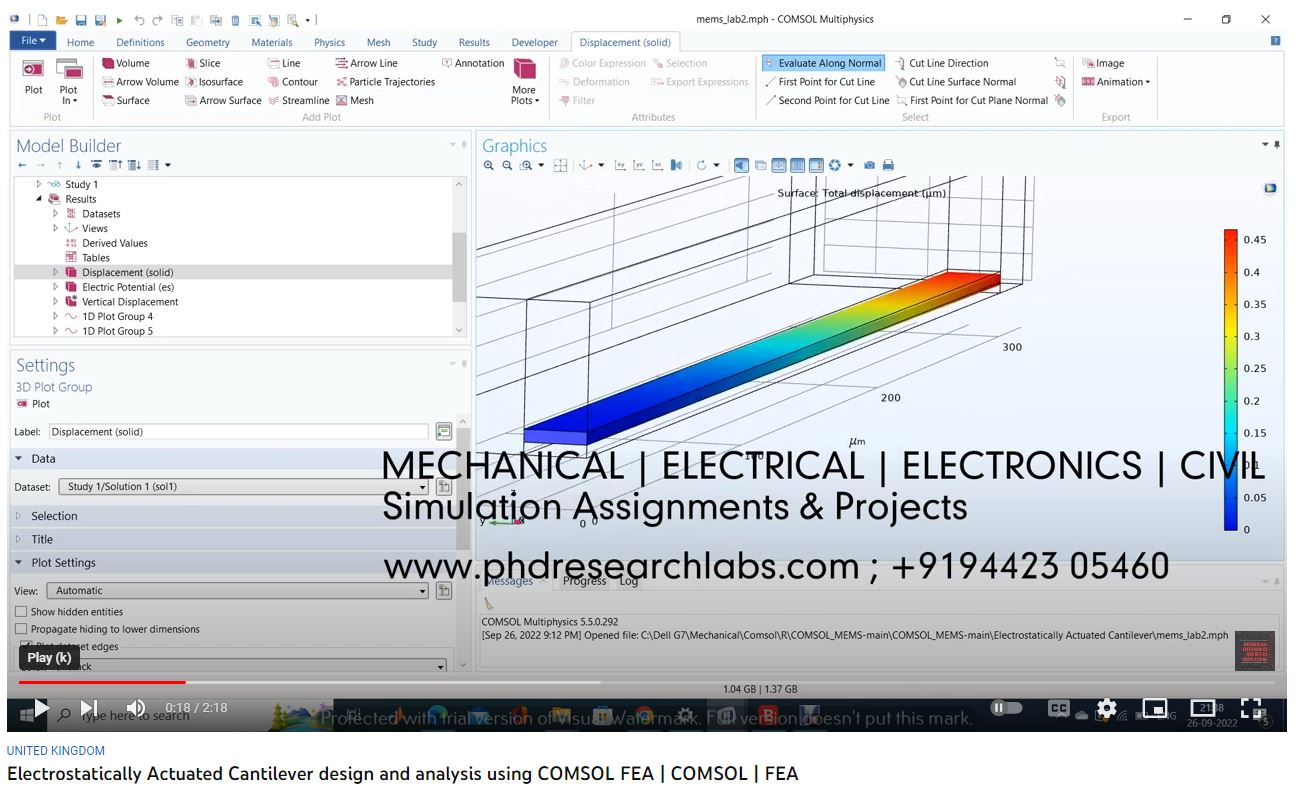Add an Arrow Volume plot
The height and width of the screenshot is (790, 1296).
[140, 82]
